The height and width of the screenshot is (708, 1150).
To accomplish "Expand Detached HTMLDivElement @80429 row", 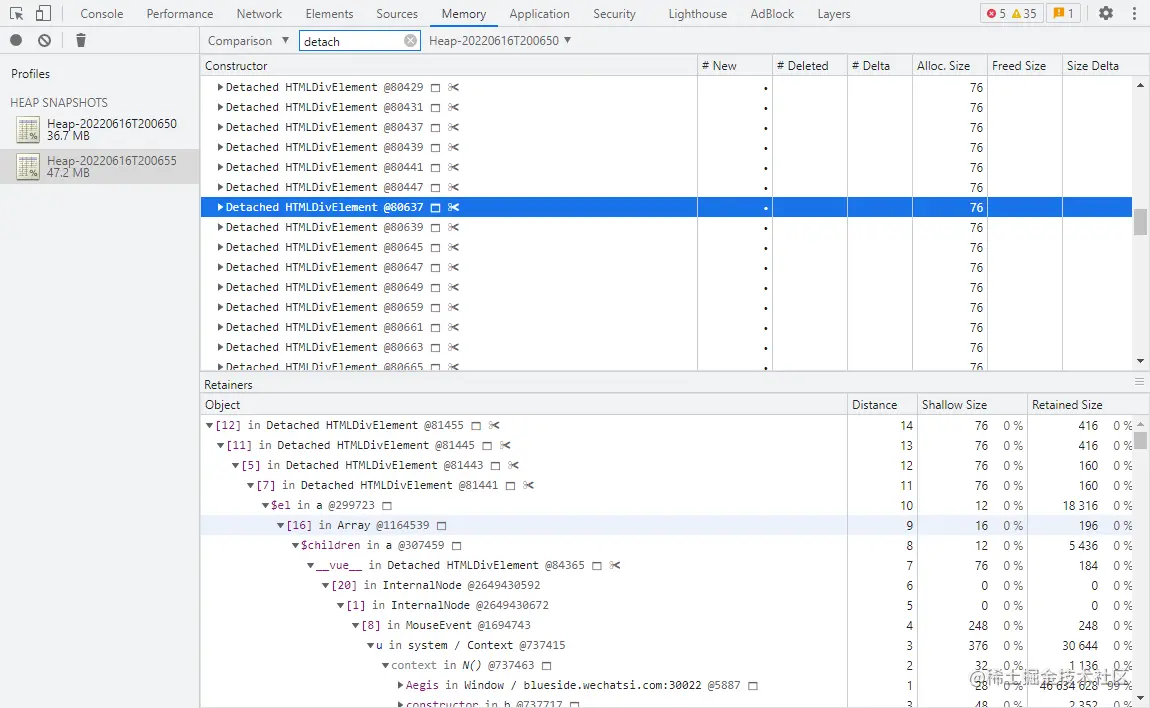I will pos(220,87).
